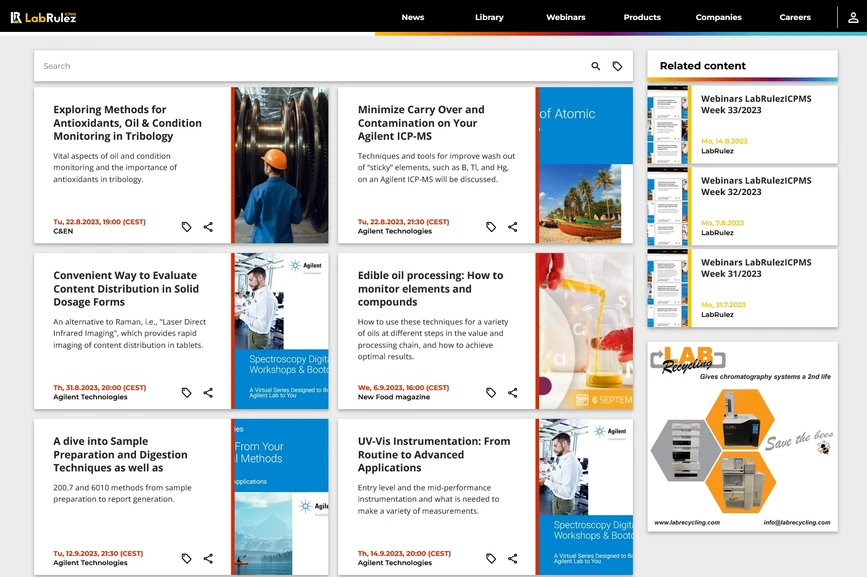Open A dive into Sample Preparation title

tap(120, 454)
